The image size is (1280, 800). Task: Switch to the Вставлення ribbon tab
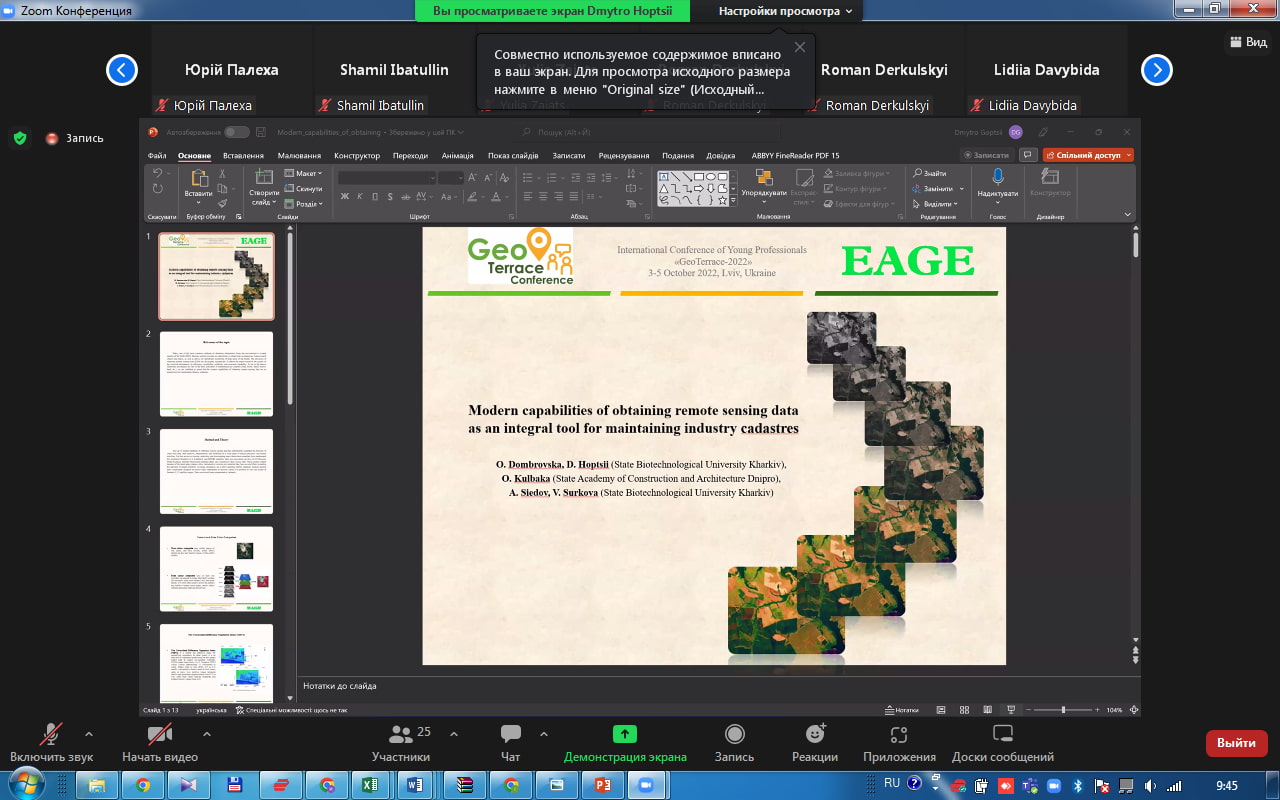(x=243, y=156)
